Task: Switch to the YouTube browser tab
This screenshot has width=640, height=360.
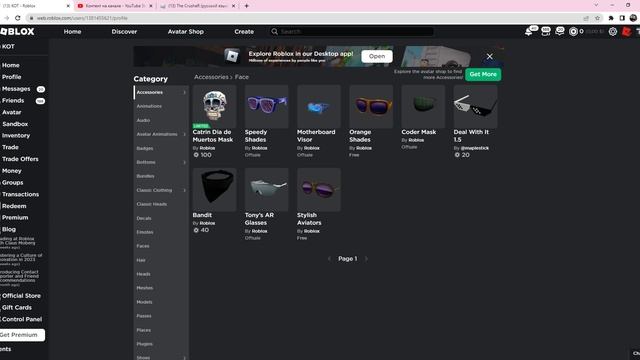Action: pos(115,6)
